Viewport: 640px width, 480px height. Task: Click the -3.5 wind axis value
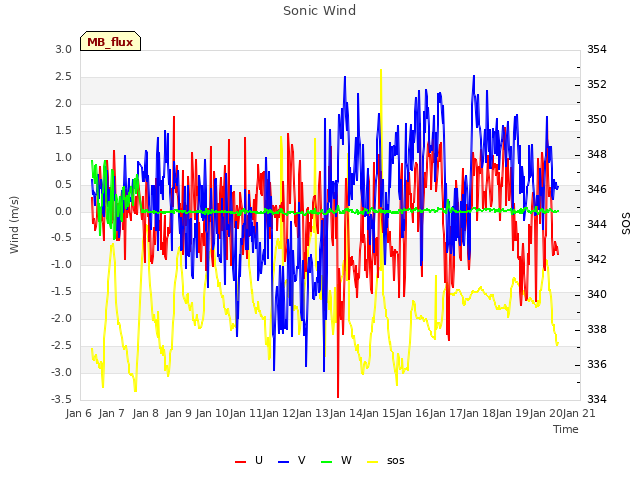61,399
